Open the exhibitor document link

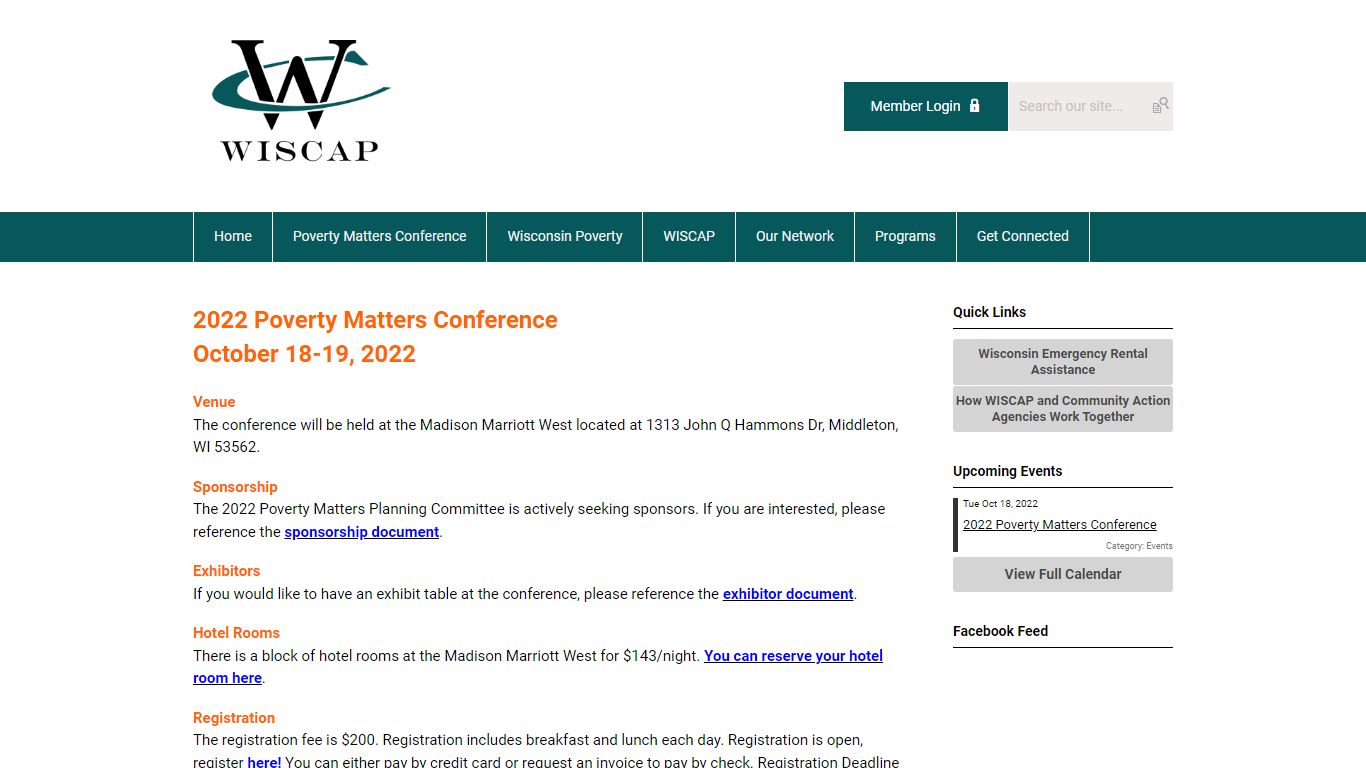[x=788, y=594]
